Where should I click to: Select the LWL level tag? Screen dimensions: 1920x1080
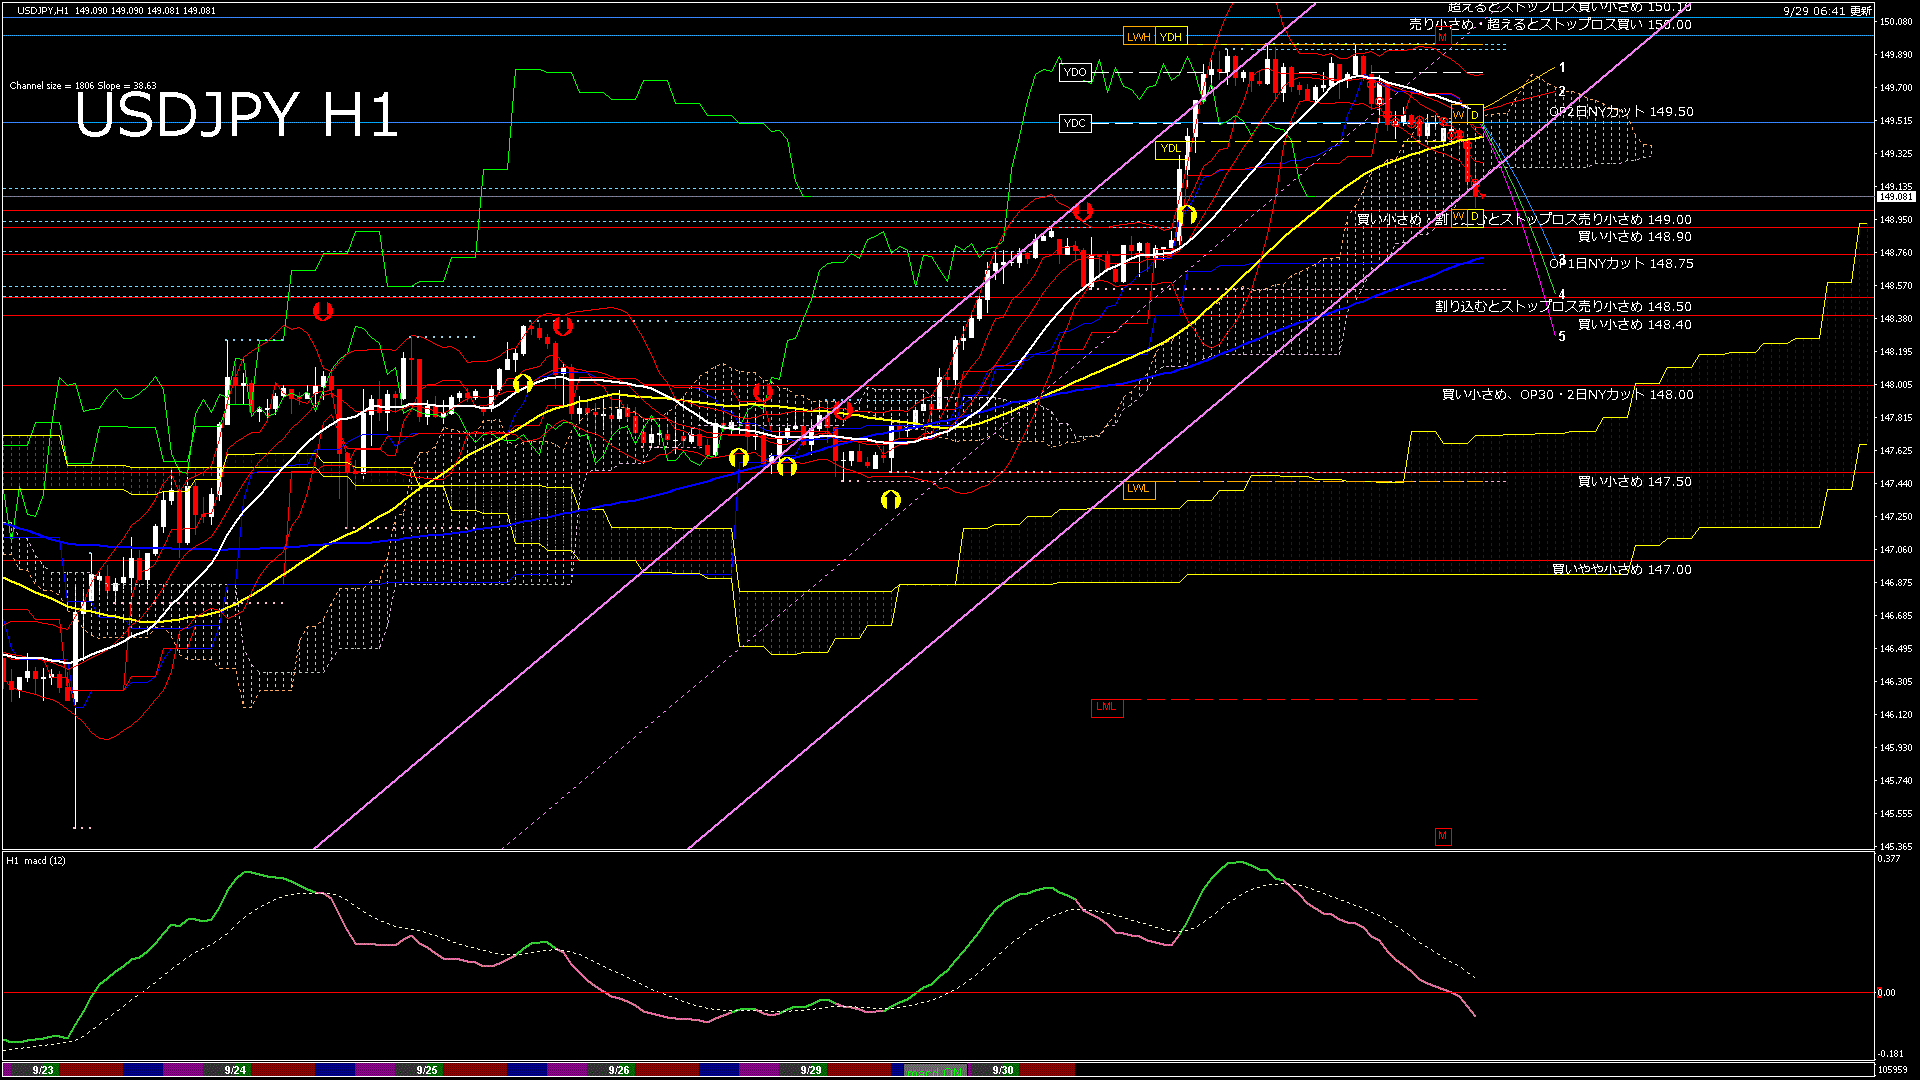pos(1138,489)
